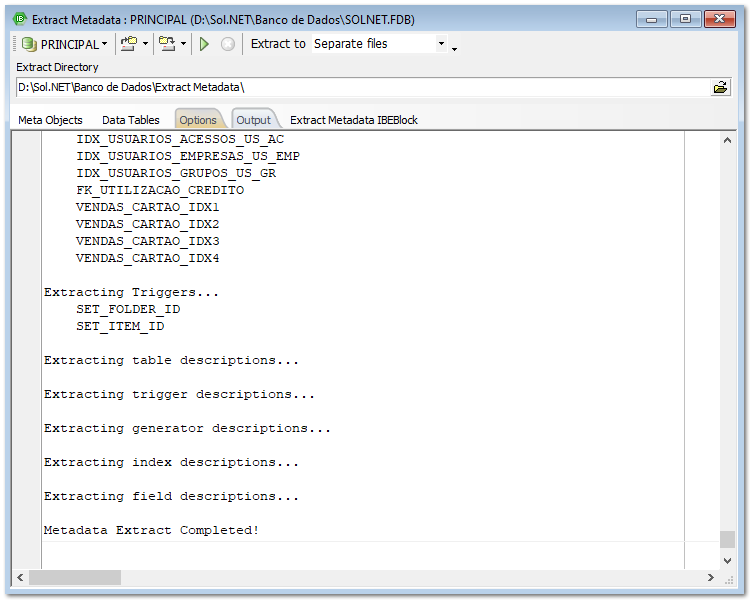Click the line IDX_USUARIOS_EMPRESAS_US_EMP
This screenshot has height=603, width=753.
click(x=188, y=156)
